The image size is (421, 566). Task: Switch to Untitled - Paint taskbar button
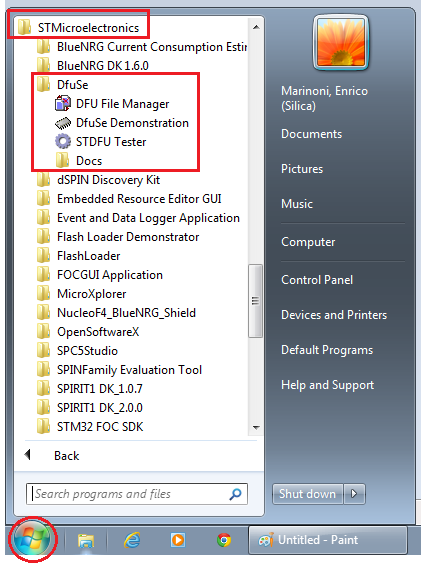328,540
